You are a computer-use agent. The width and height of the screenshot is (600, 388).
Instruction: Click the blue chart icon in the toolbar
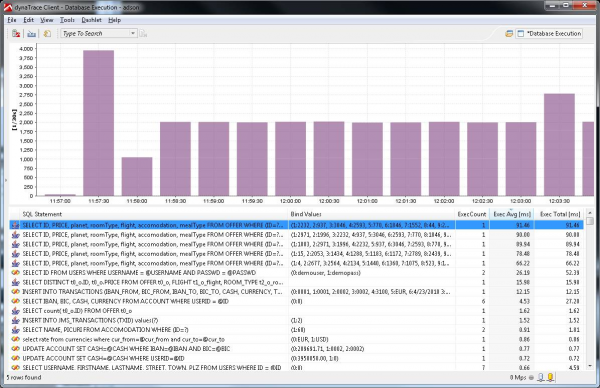tap(31, 34)
